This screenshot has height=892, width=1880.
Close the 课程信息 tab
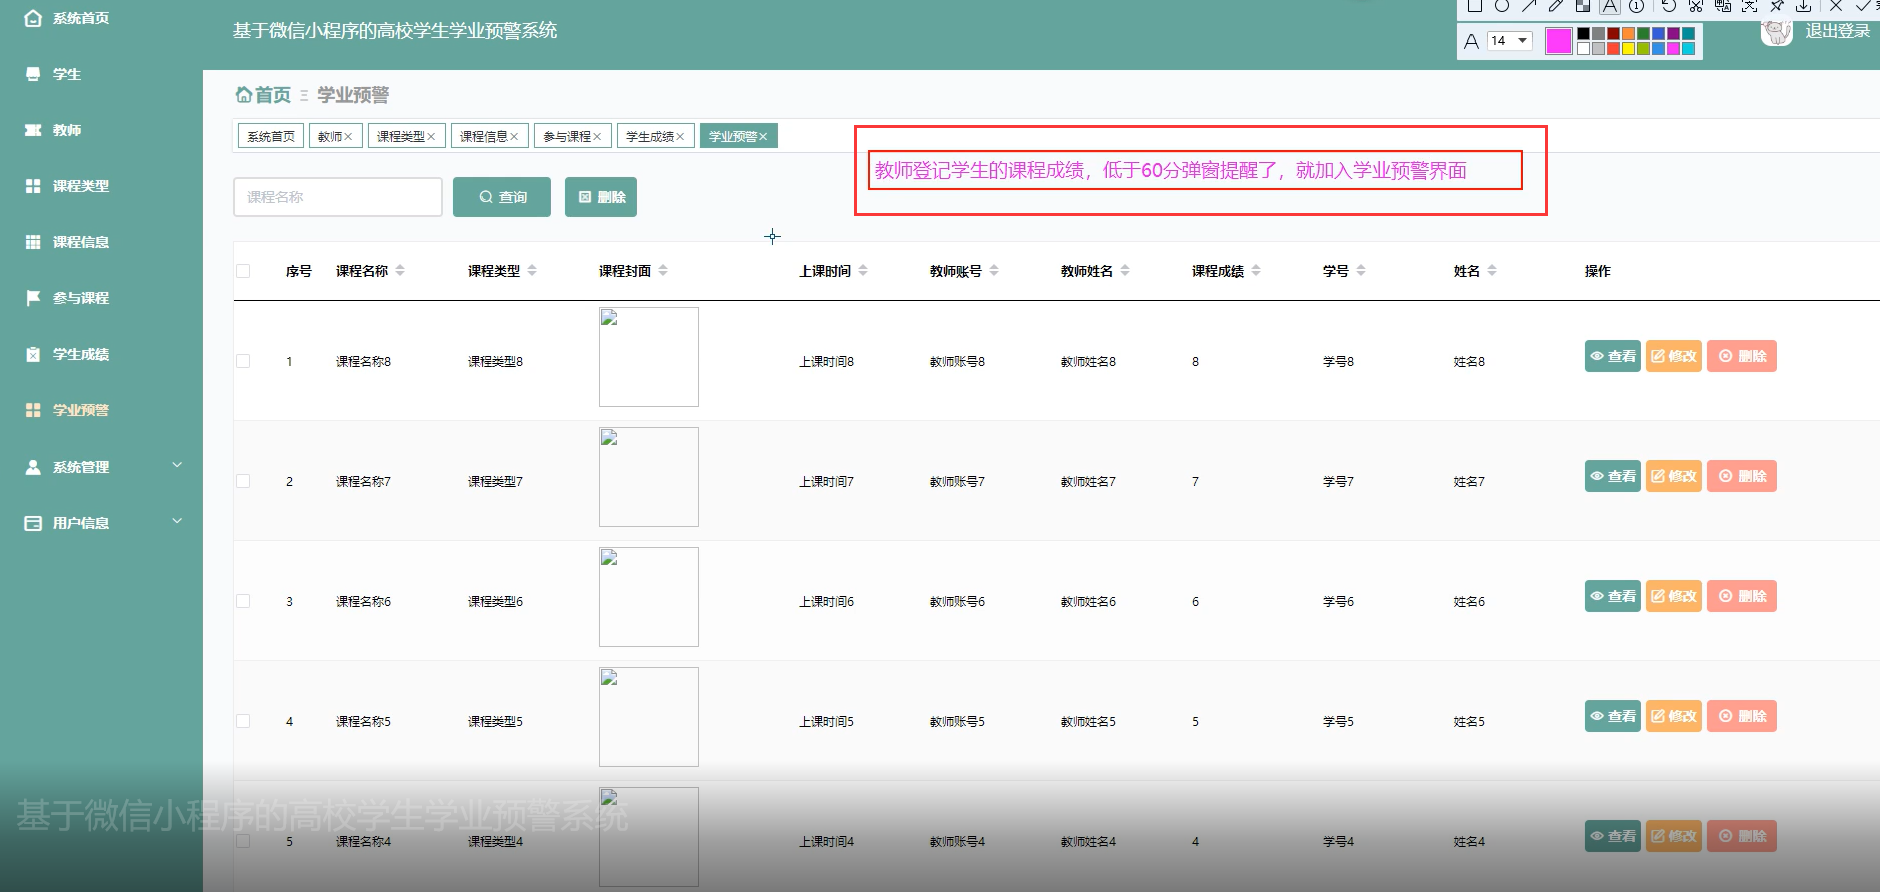[x=514, y=137]
